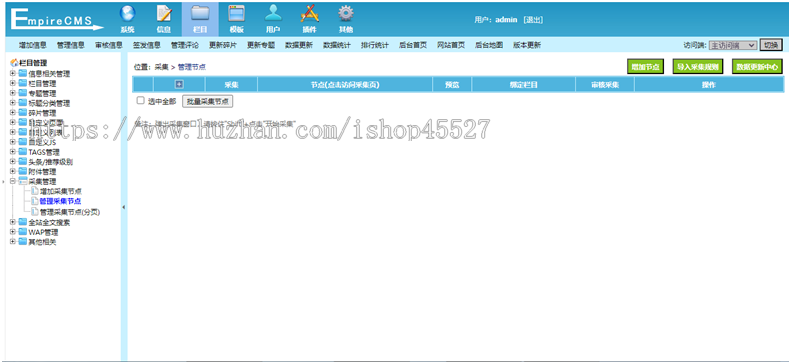Click the 审核采集 column header
Image resolution: width=791 pixels, height=364 pixels.
pos(605,85)
